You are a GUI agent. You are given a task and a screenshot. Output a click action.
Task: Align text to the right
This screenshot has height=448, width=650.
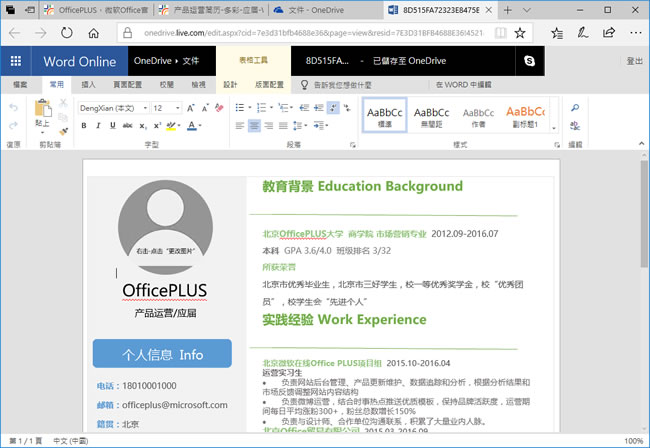[x=269, y=125]
